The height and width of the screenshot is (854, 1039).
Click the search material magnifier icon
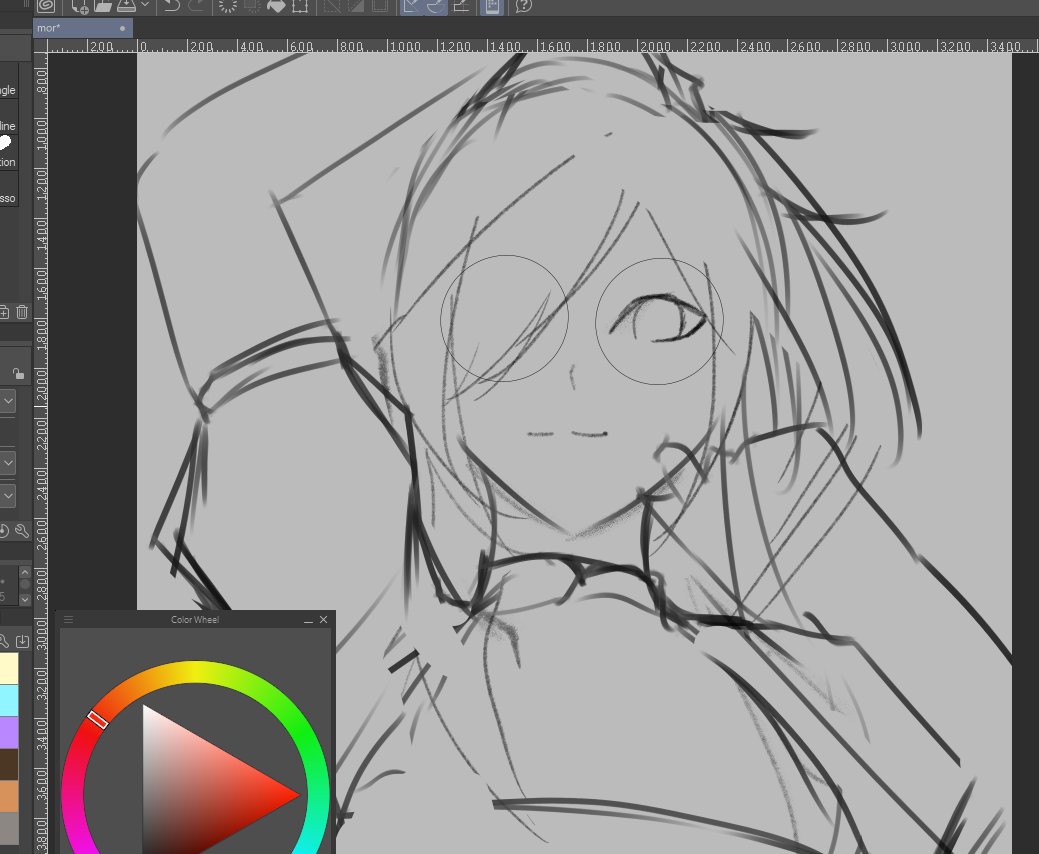click(4, 641)
